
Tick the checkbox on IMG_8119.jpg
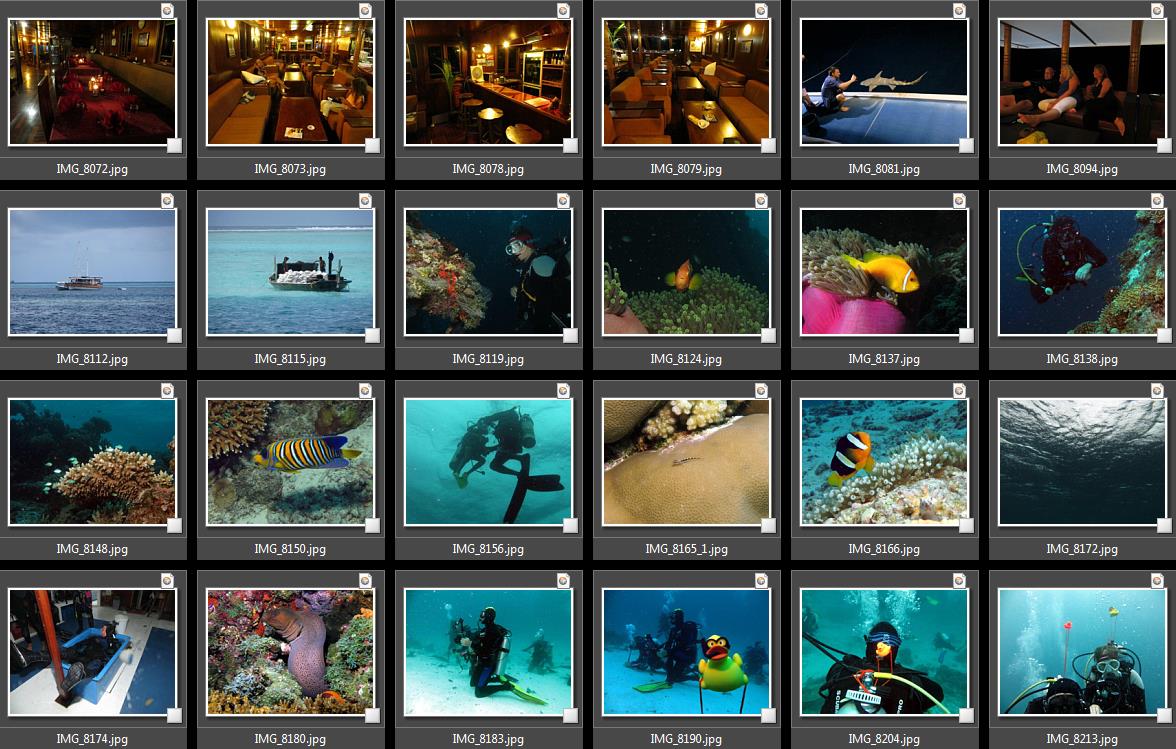[x=571, y=335]
